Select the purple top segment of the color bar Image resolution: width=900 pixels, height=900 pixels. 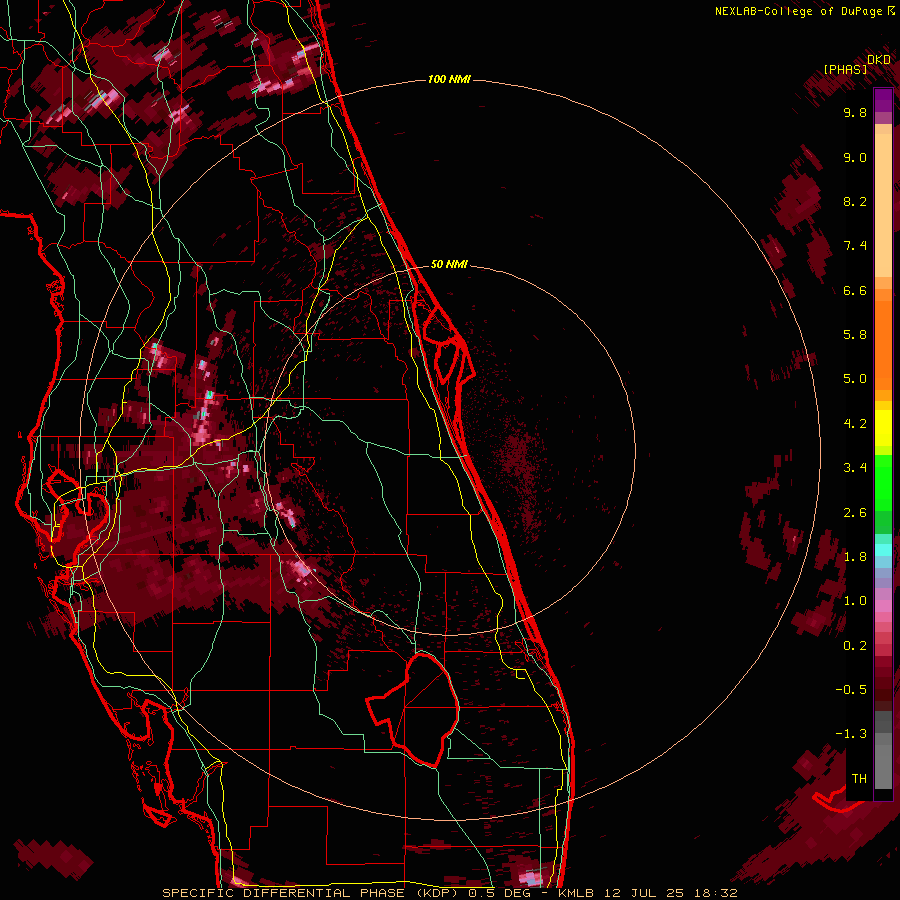pos(883,100)
